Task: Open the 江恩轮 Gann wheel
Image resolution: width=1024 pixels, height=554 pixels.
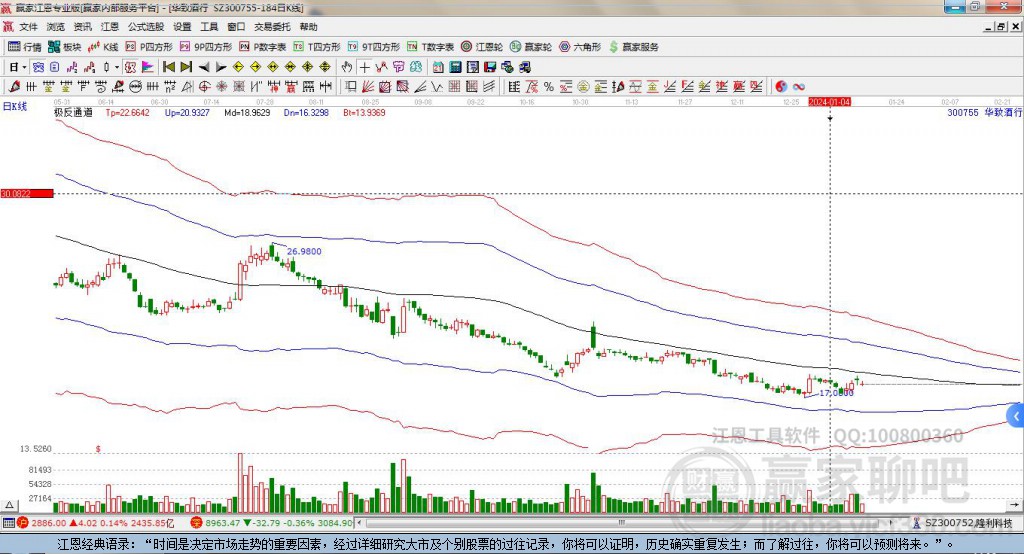Action: pyautogui.click(x=482, y=47)
